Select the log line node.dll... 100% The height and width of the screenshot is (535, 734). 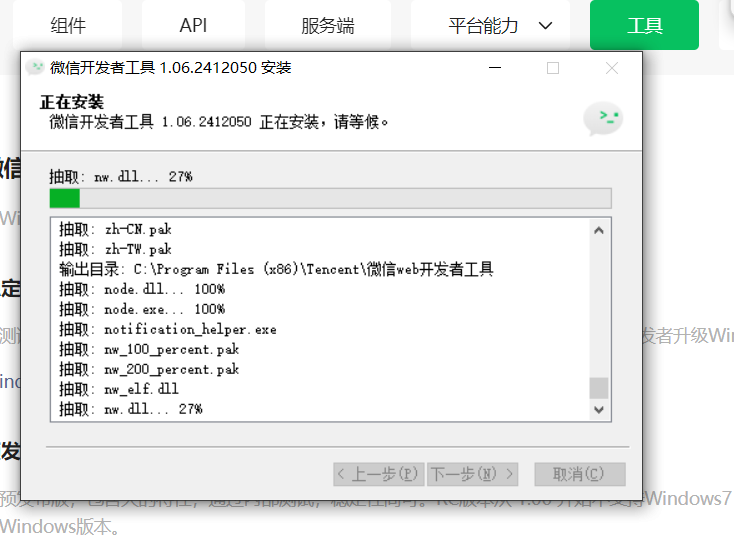[142, 289]
